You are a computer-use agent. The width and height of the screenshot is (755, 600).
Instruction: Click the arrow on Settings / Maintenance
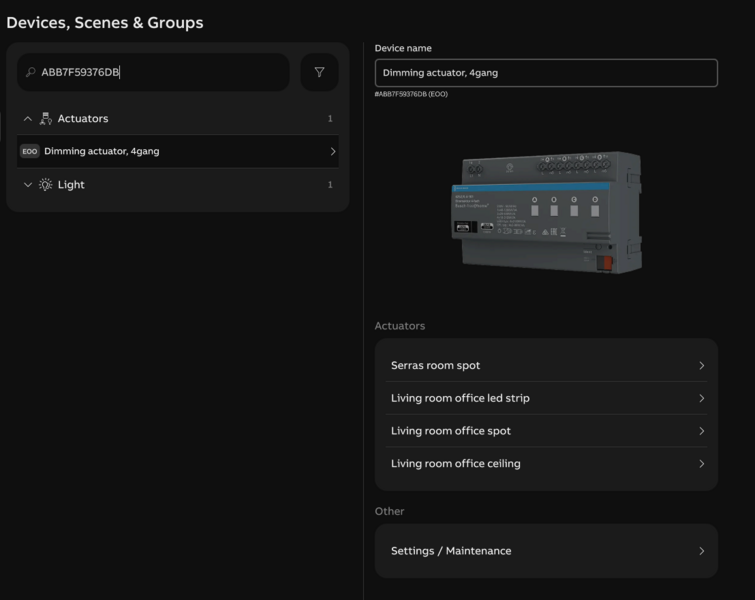701,551
